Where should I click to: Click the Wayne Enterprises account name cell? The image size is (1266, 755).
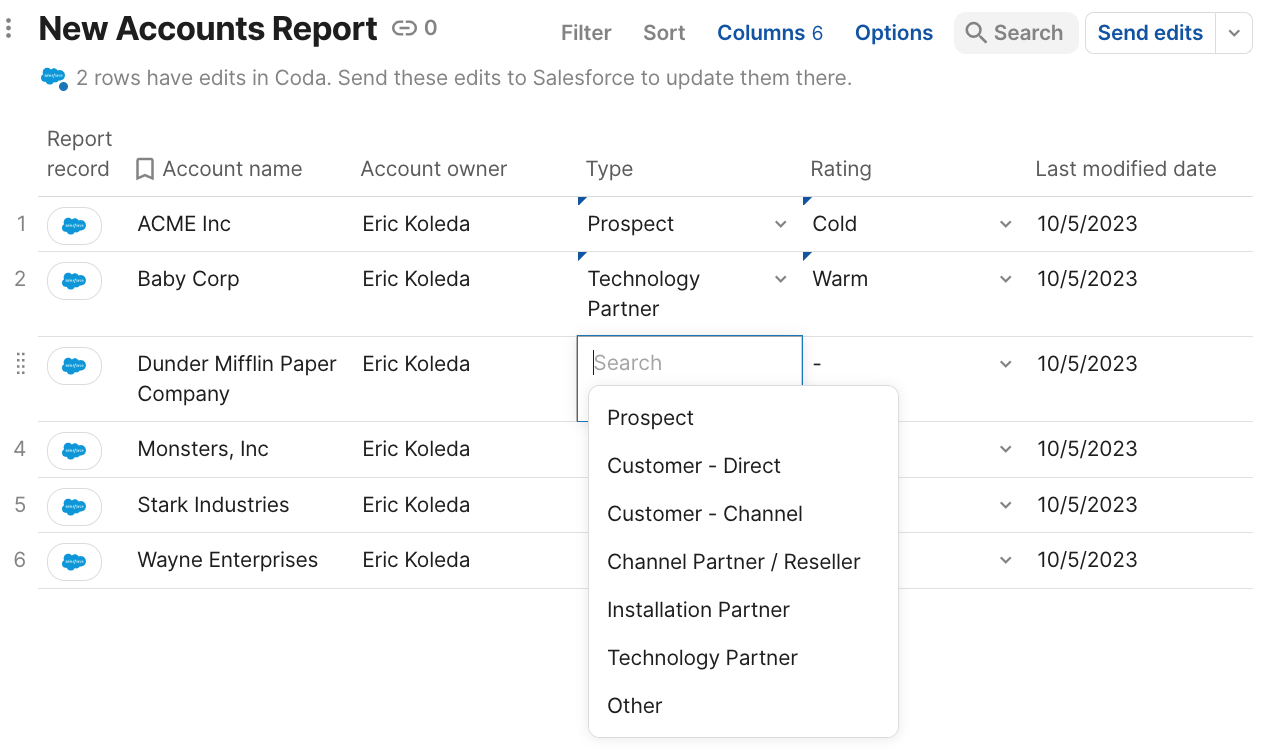click(228, 560)
